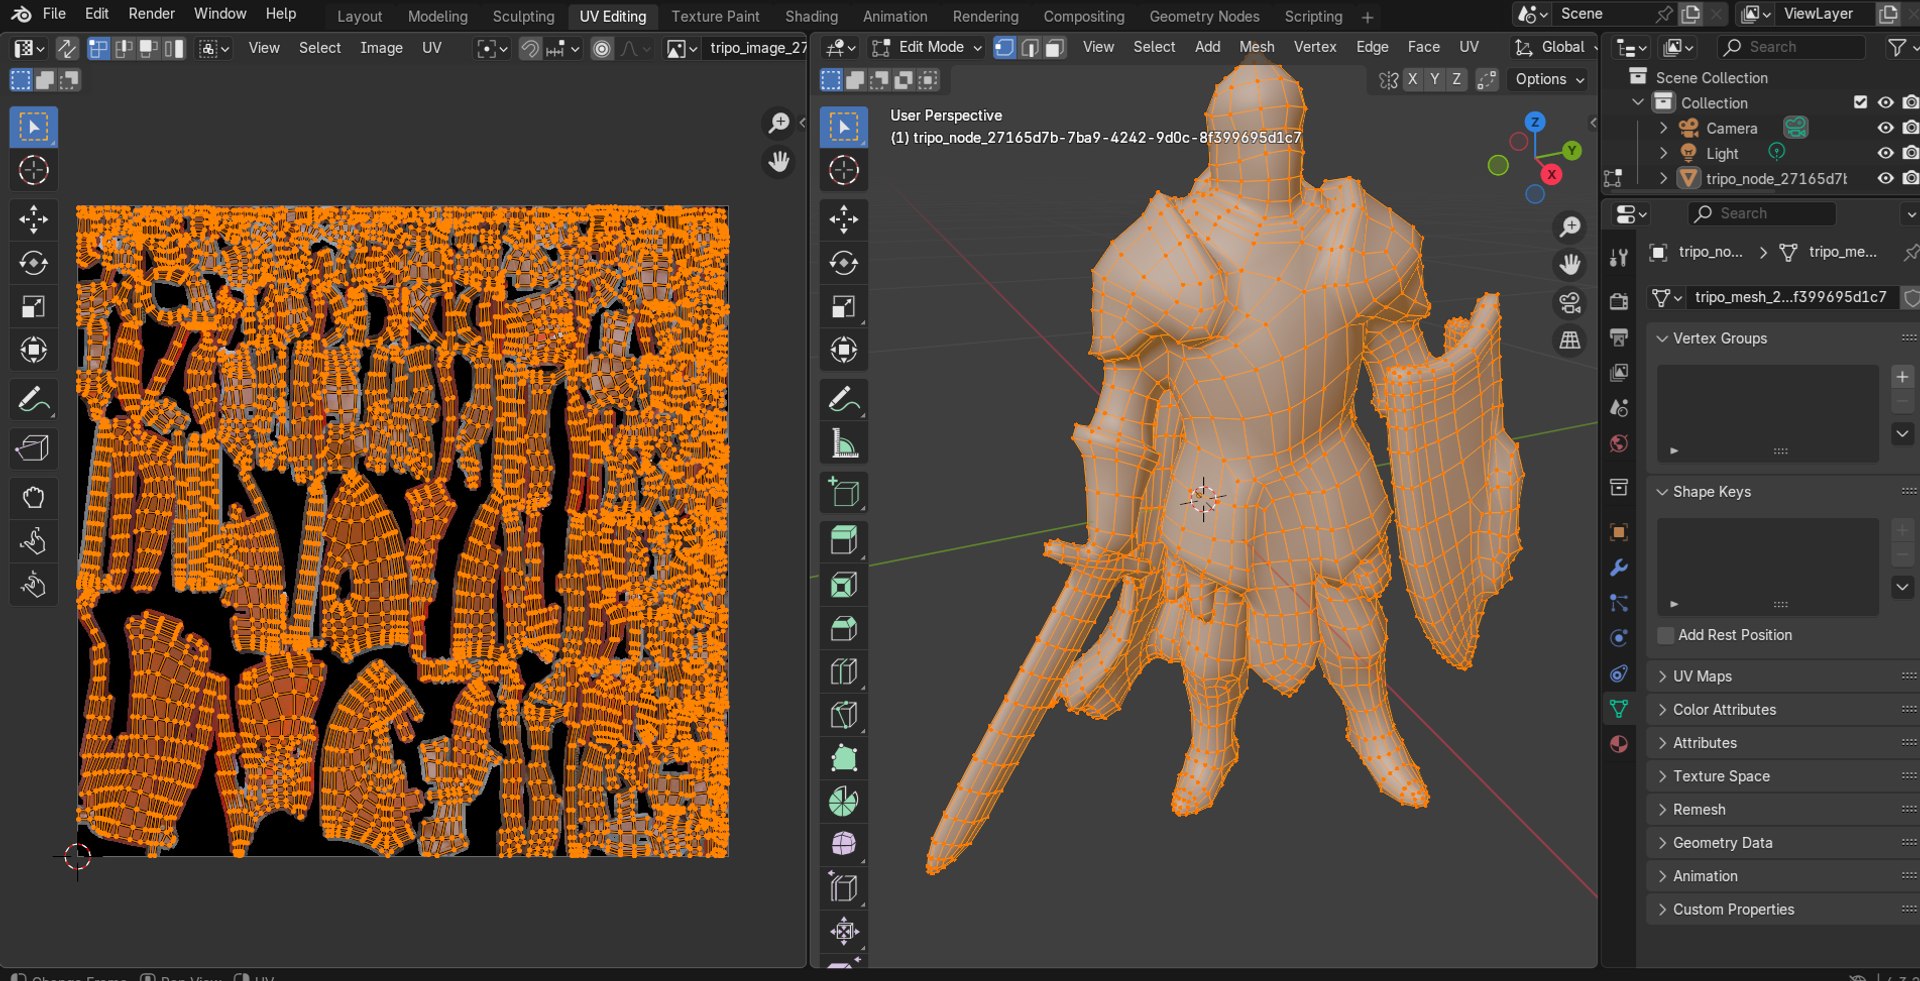Select the Scale tool in 3D viewport toolbar
This screenshot has height=981, width=1920.
(x=843, y=306)
